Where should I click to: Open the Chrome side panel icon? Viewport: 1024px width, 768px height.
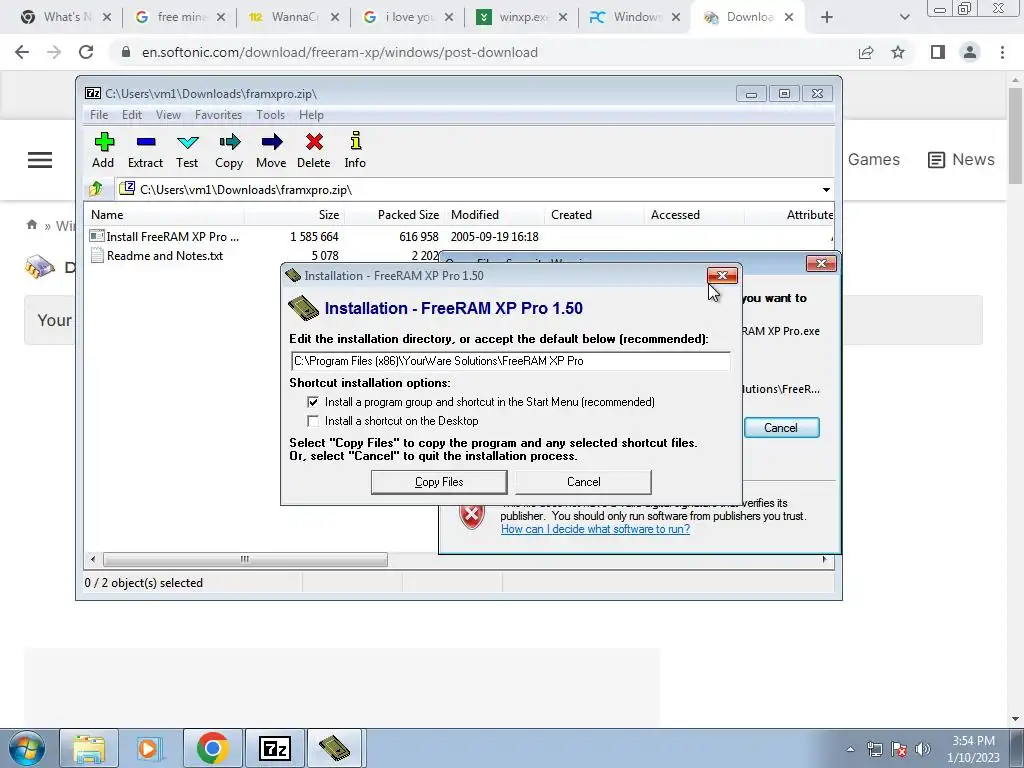(938, 52)
